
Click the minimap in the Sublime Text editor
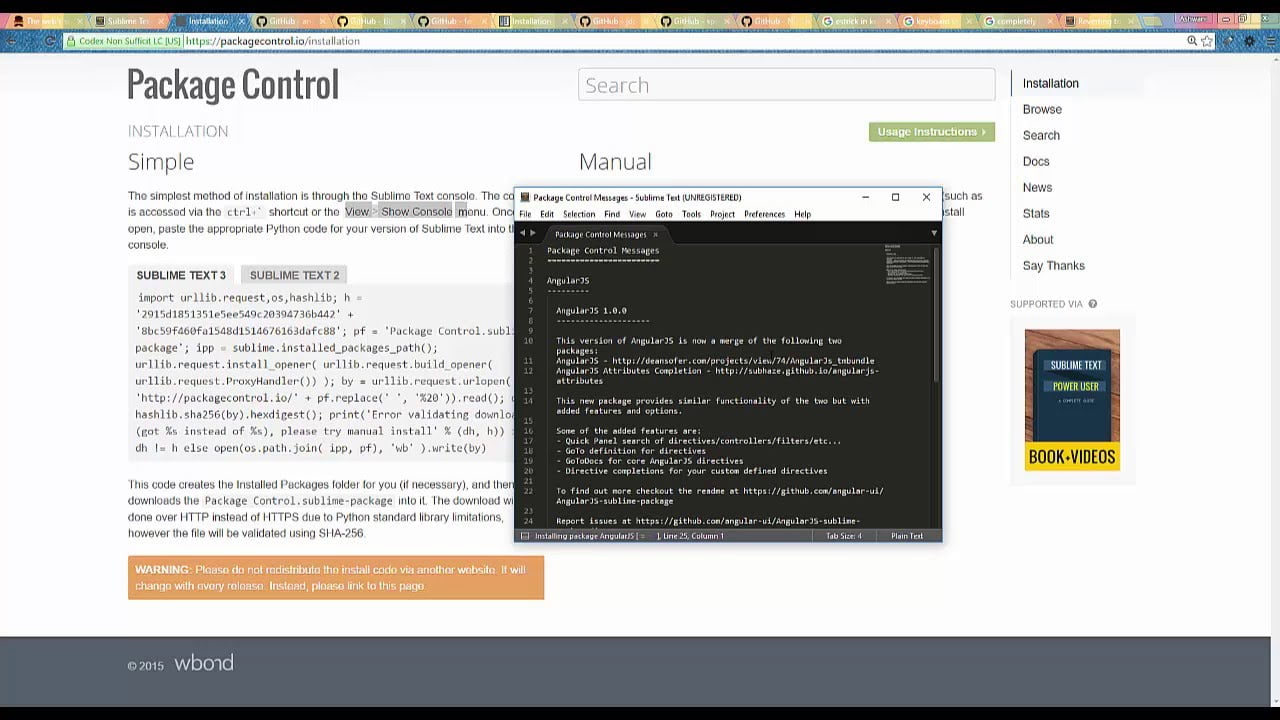(907, 266)
